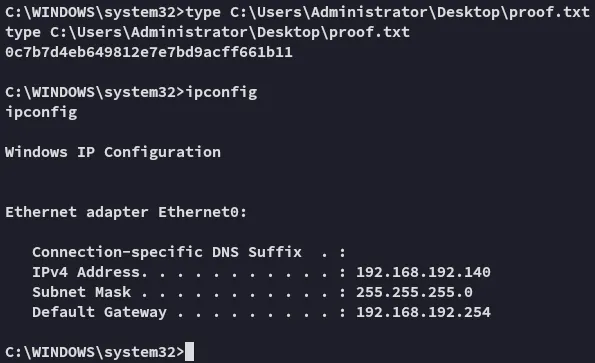Click the last 'C:\WINDOWS\system32>' prompt text
Screen dimensions: 595x363
[x=95, y=352]
